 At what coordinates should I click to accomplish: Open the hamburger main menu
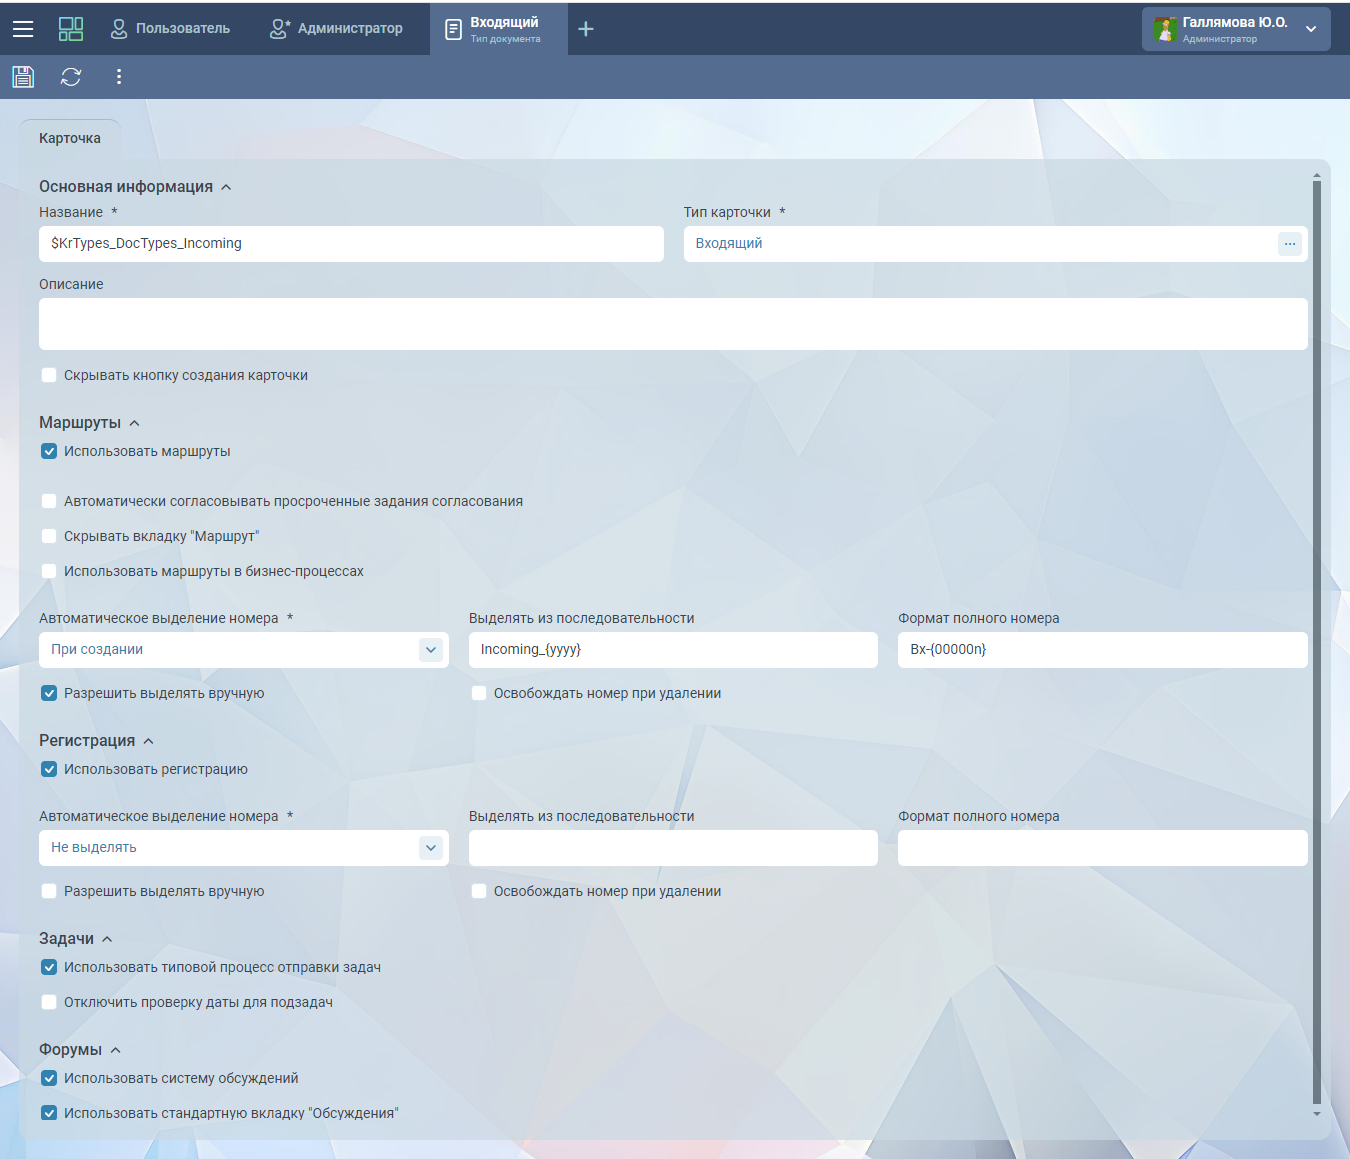click(23, 29)
